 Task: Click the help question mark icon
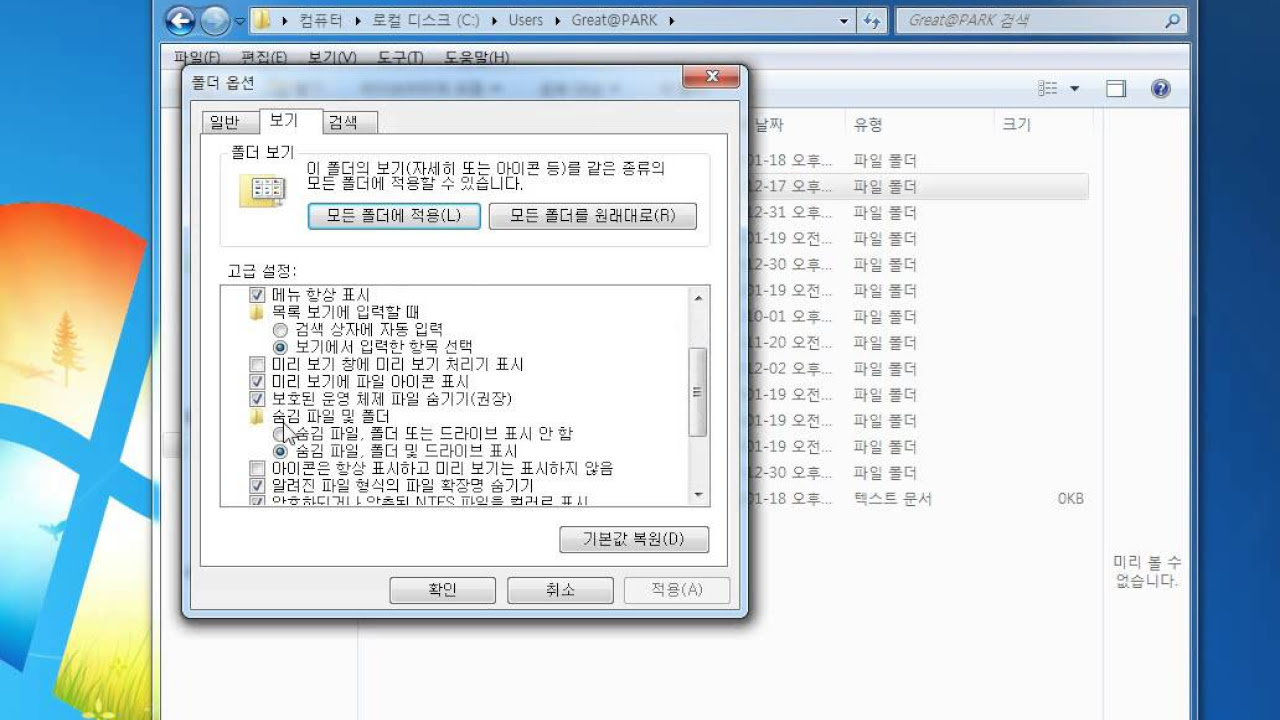[1161, 89]
